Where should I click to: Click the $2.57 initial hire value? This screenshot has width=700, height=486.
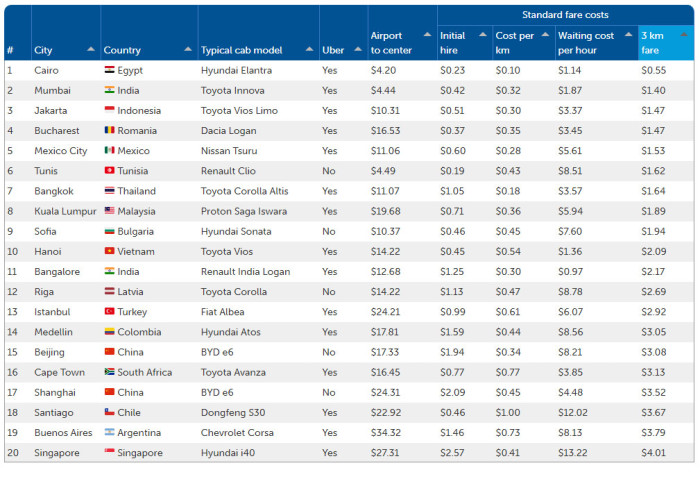(452, 453)
